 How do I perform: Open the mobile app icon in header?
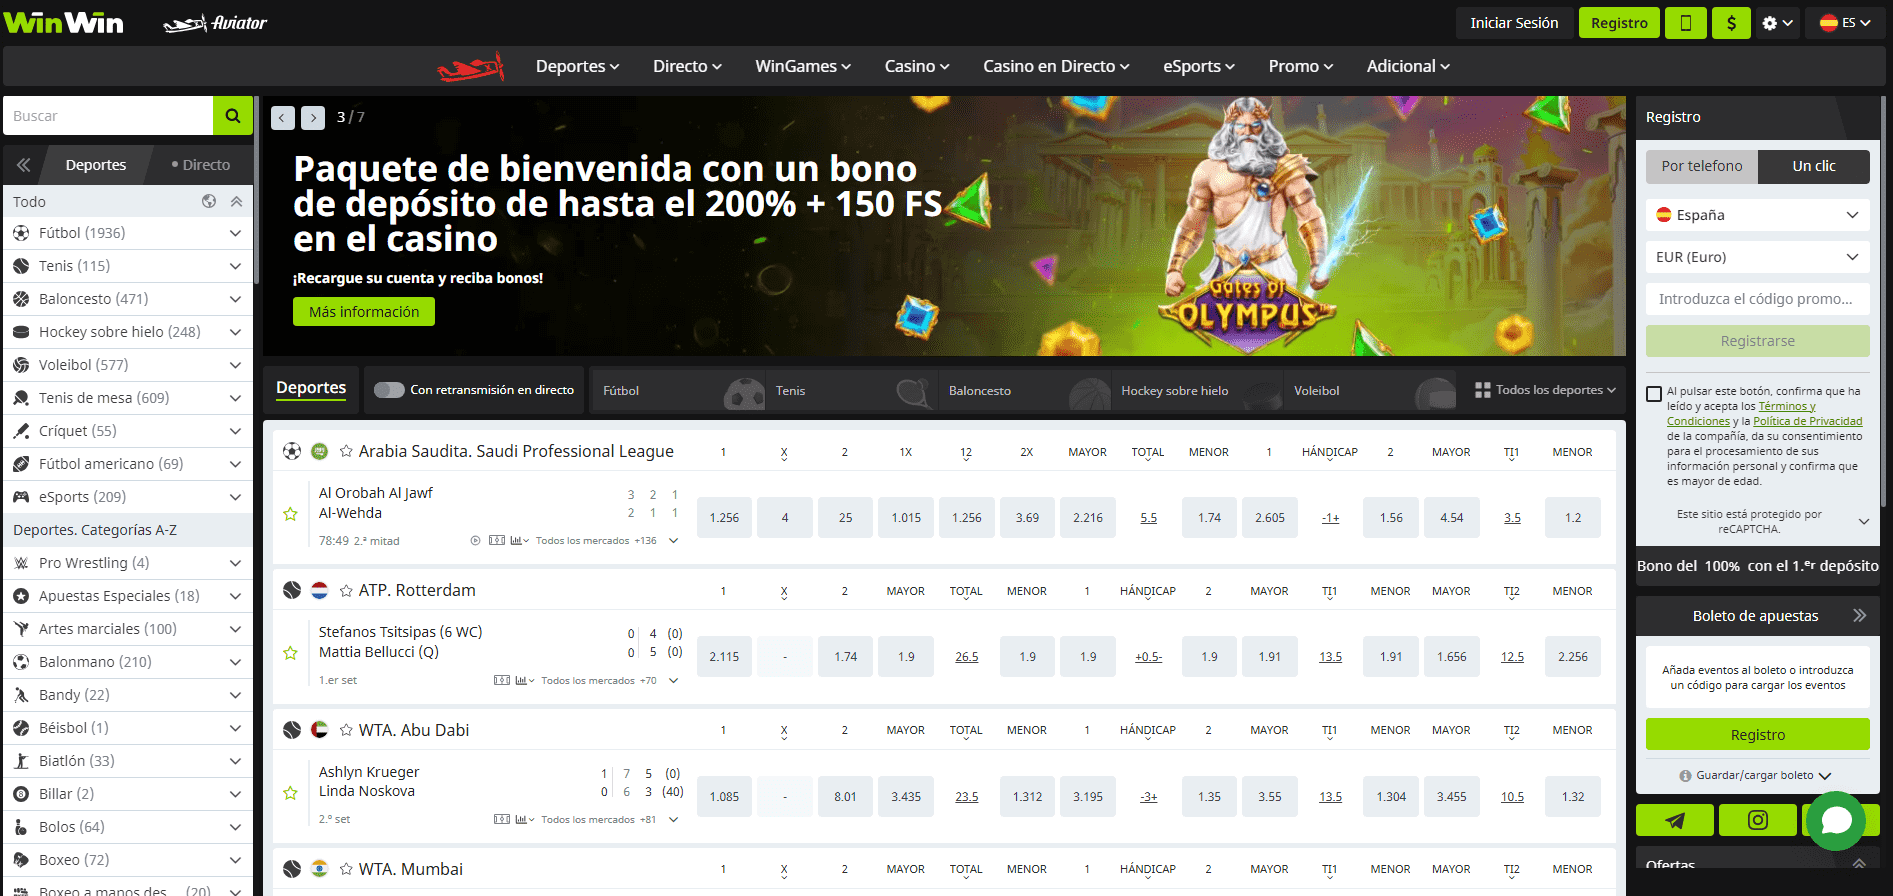1685,23
